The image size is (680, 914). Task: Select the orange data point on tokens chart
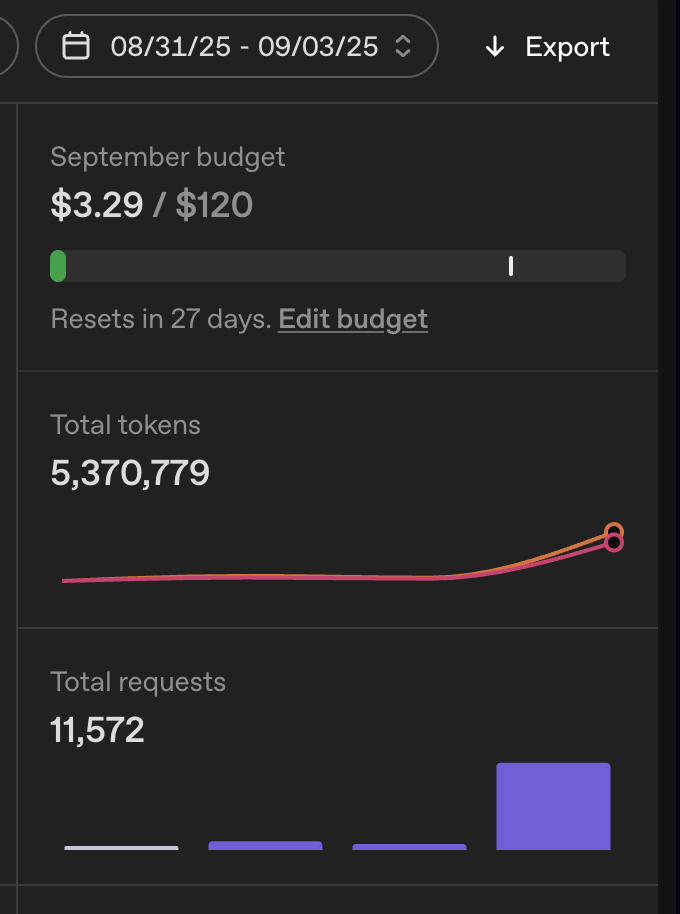tap(614, 531)
